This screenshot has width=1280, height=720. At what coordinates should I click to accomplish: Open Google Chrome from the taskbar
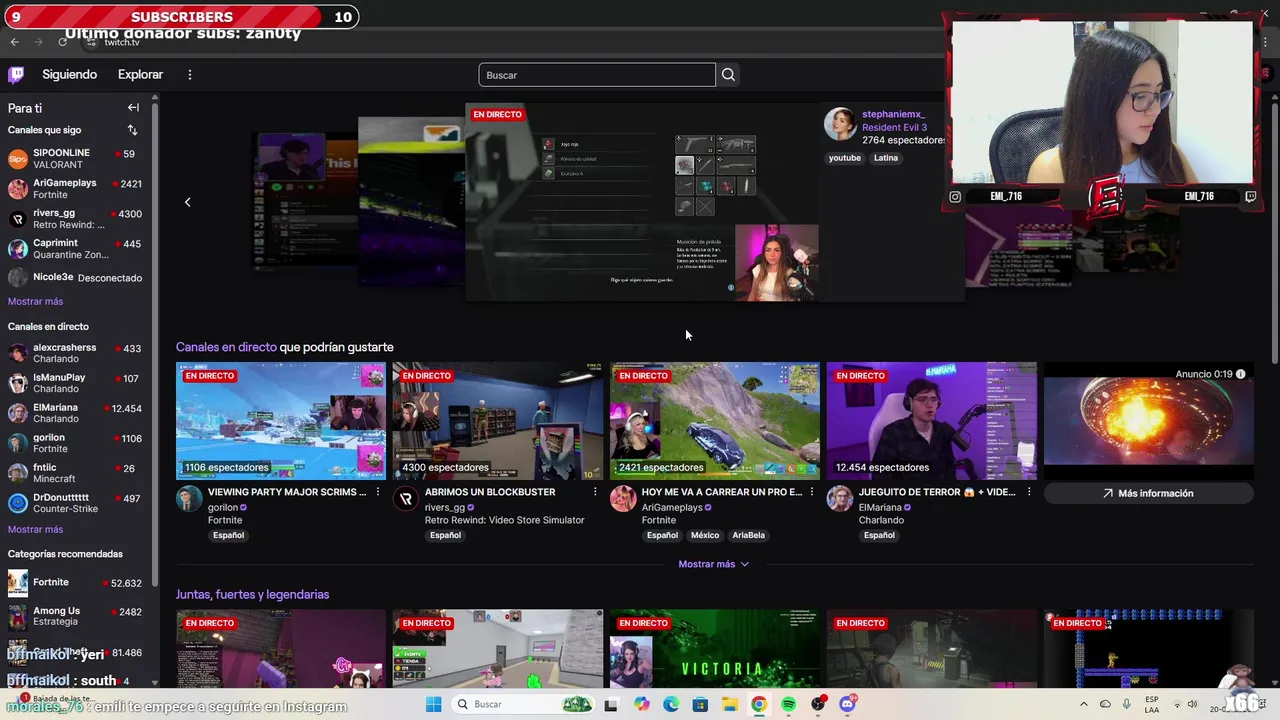(x=759, y=704)
